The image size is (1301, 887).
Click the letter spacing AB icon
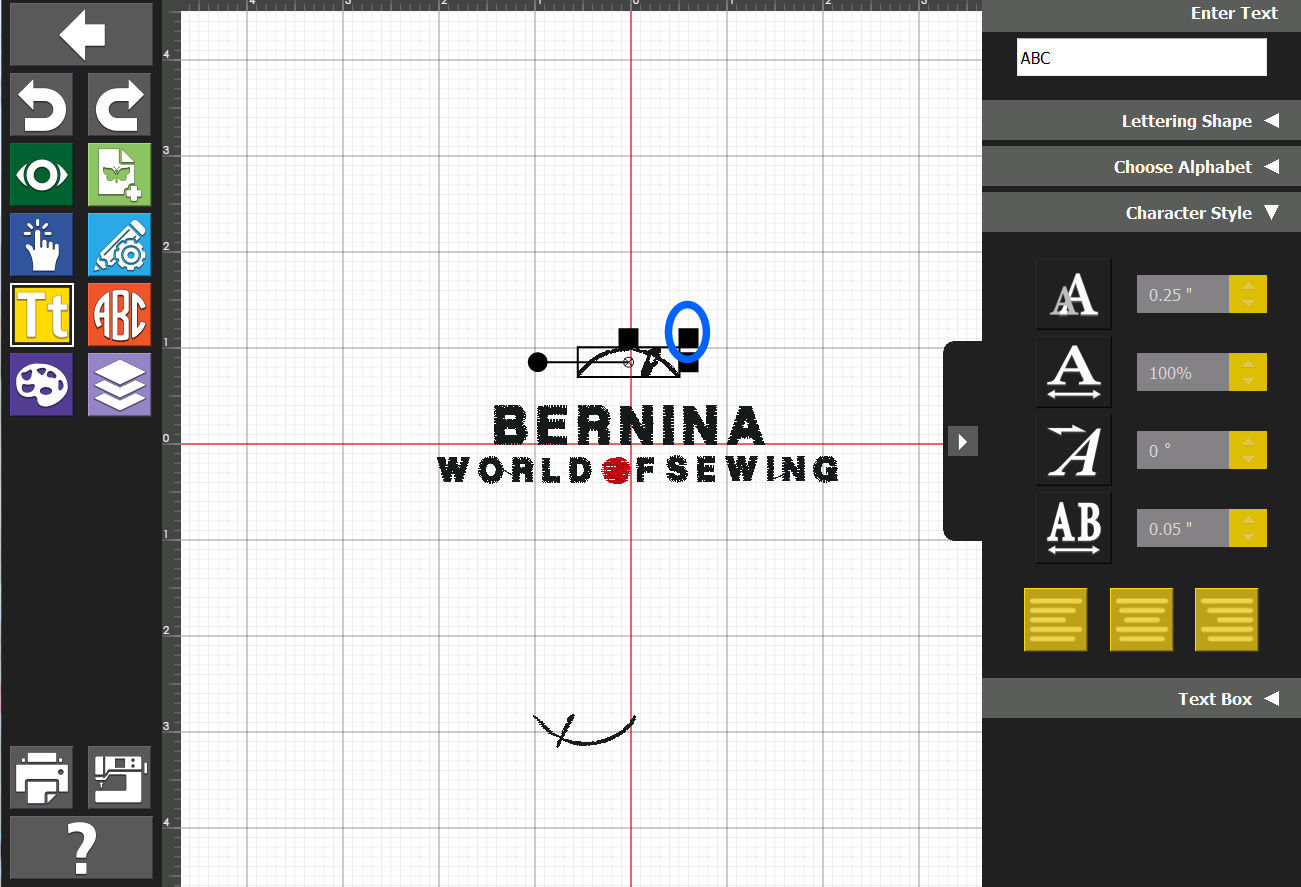pyautogui.click(x=1073, y=528)
